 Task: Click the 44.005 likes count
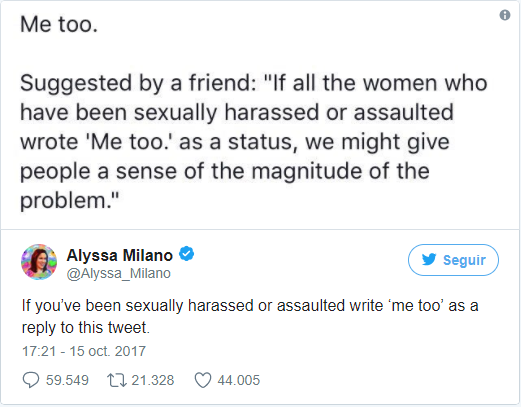click(239, 380)
